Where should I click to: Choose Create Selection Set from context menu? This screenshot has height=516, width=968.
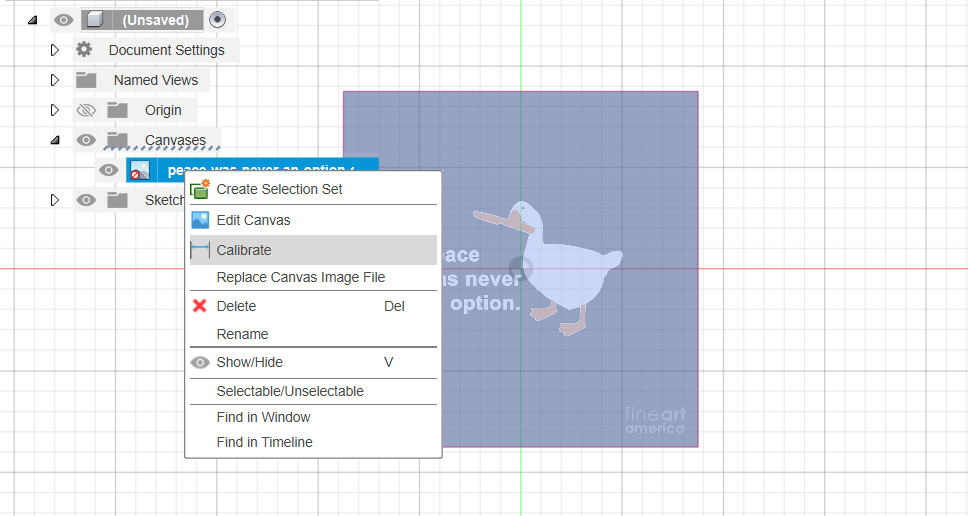click(x=314, y=189)
